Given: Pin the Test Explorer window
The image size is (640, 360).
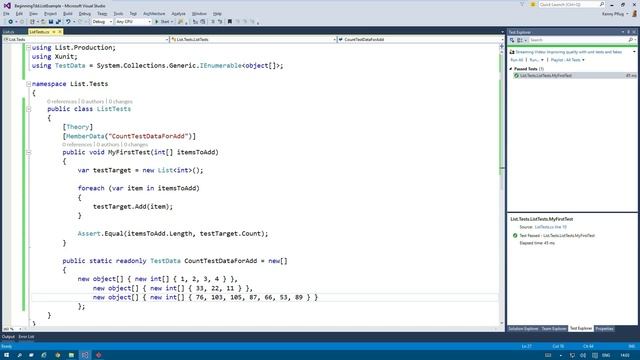Looking at the screenshot, I should (629, 32).
